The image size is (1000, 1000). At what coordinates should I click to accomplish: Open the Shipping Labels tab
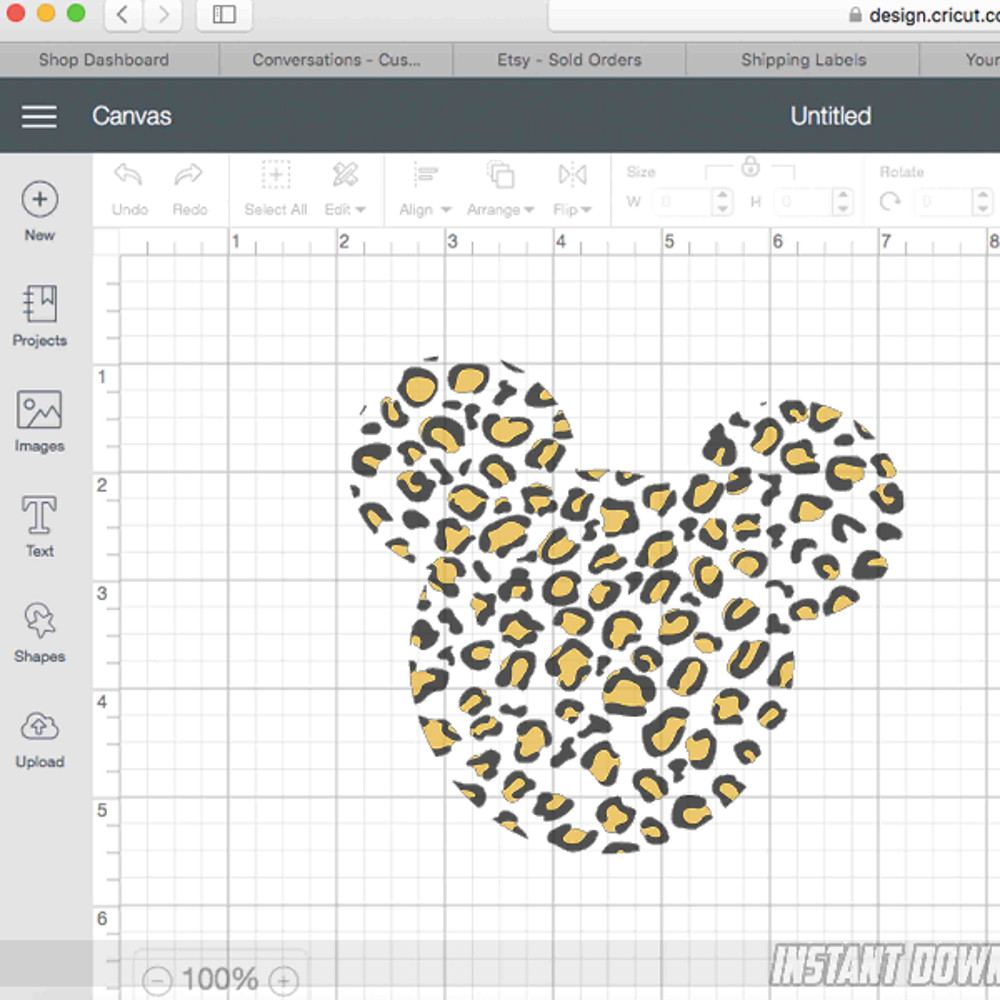click(802, 60)
